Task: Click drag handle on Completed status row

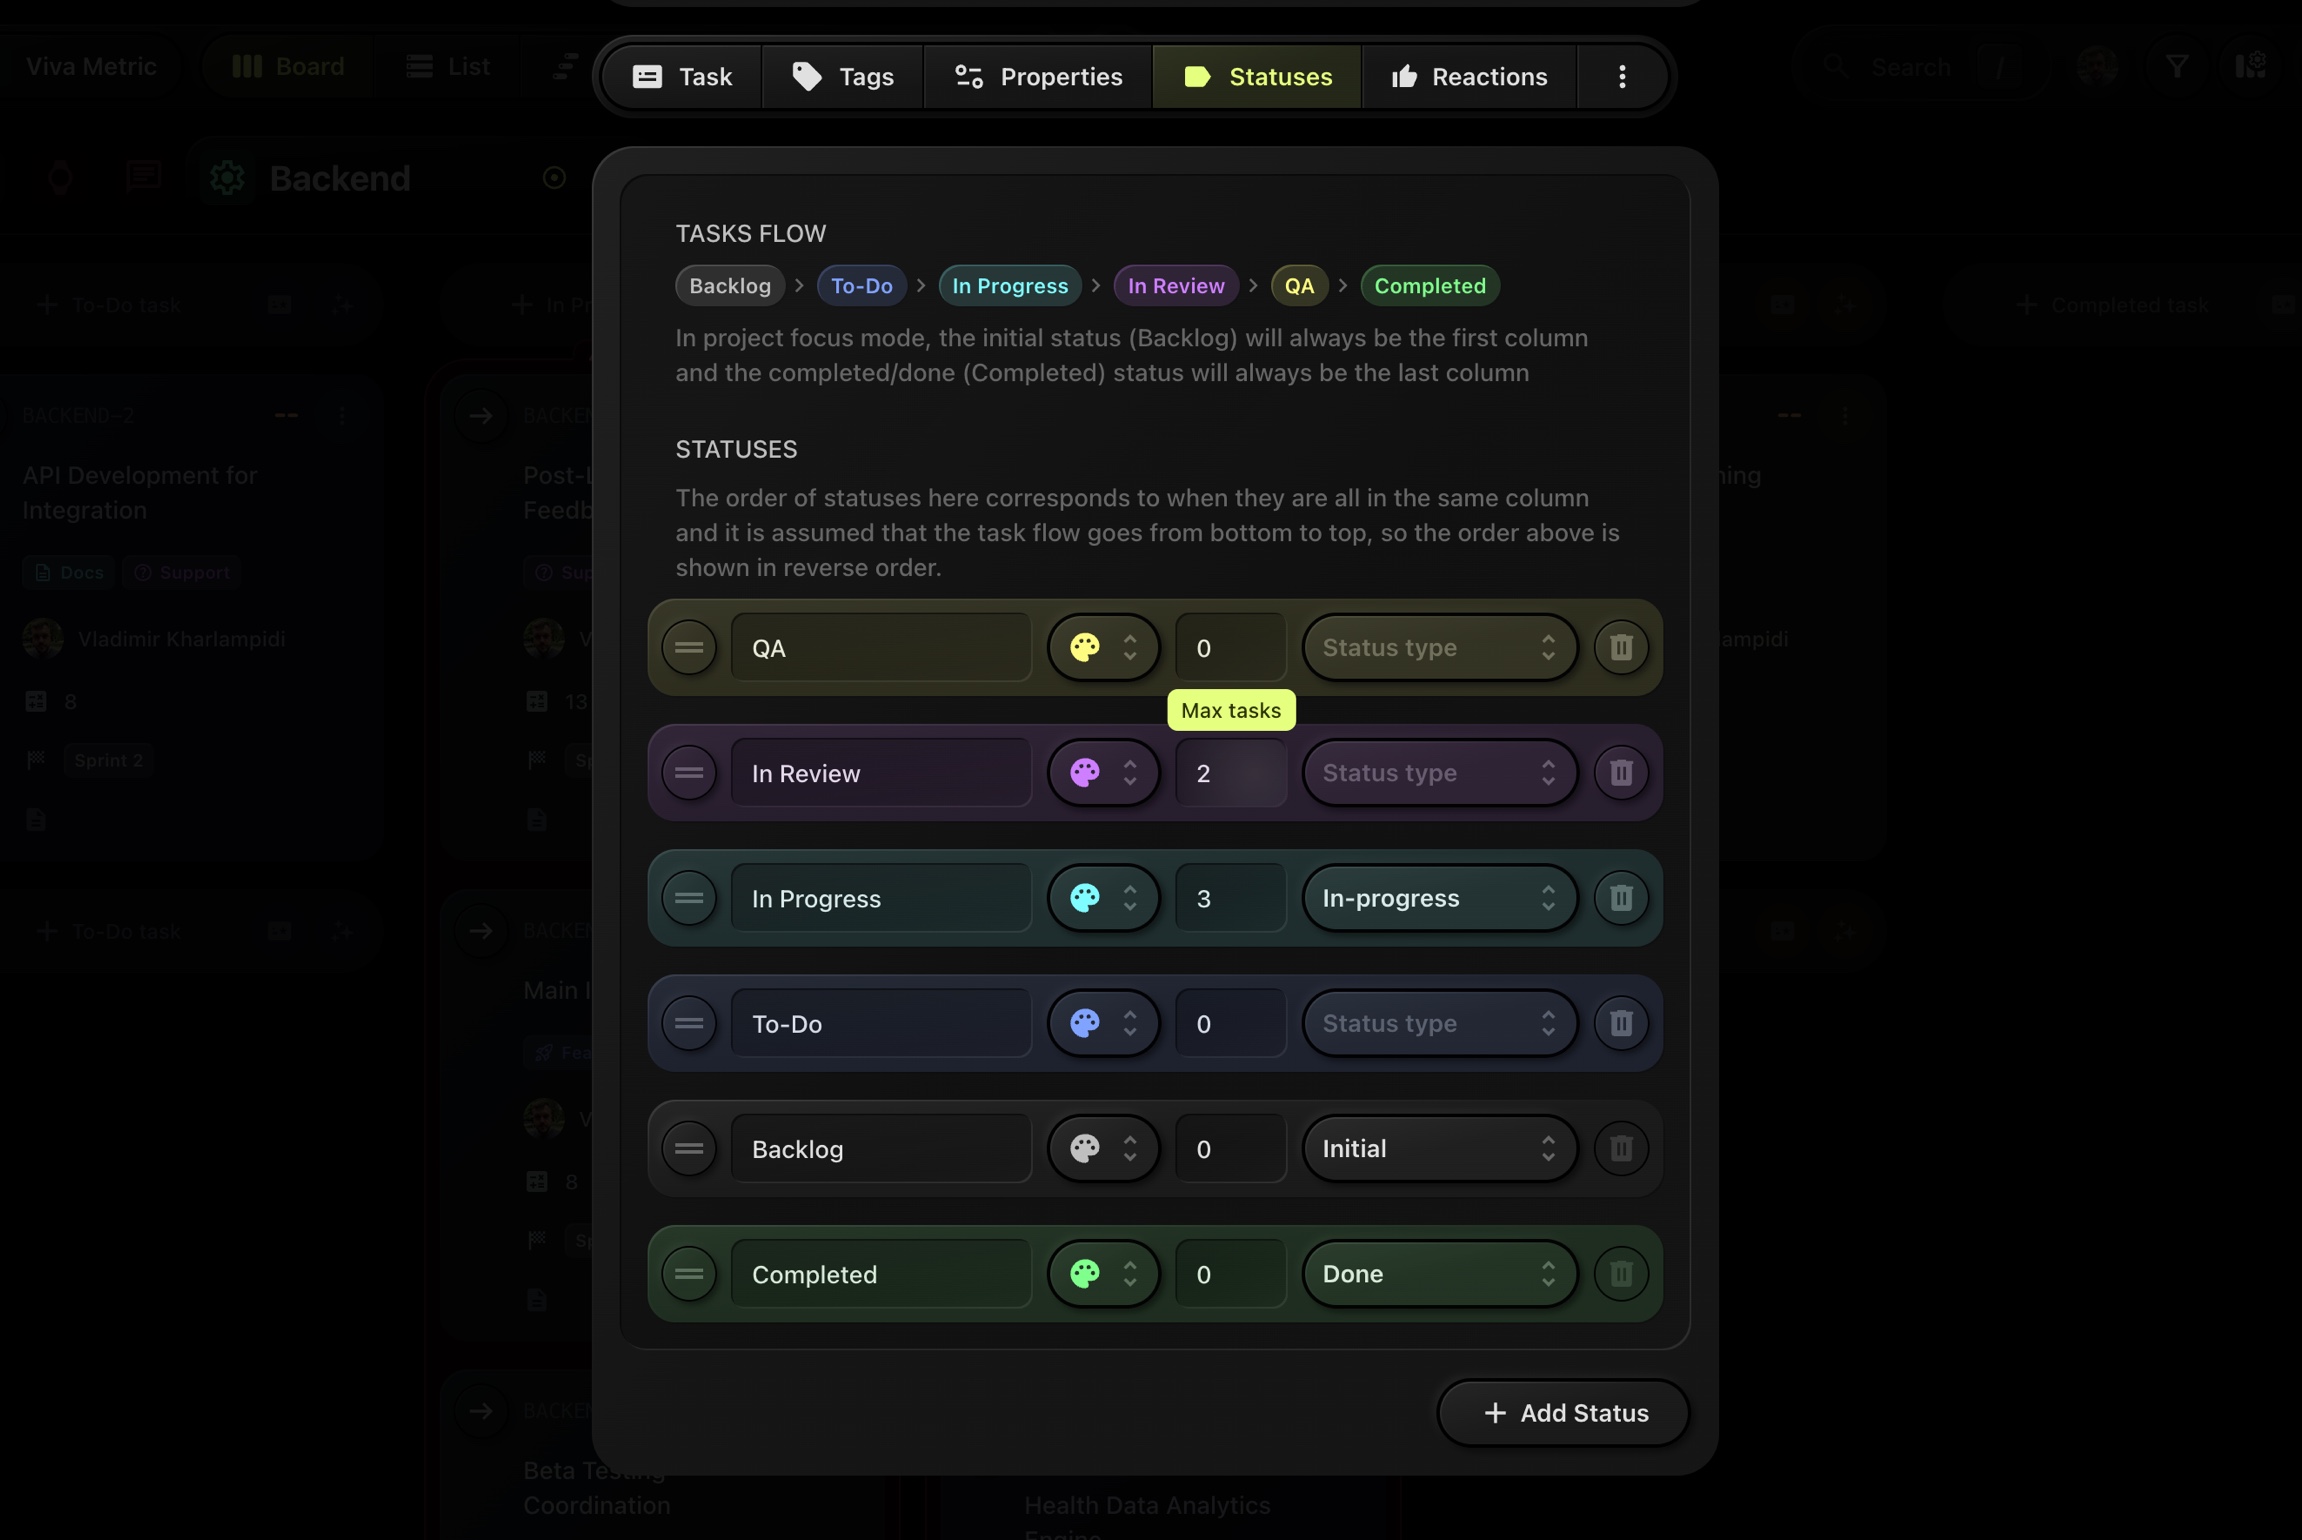Action: 688,1273
